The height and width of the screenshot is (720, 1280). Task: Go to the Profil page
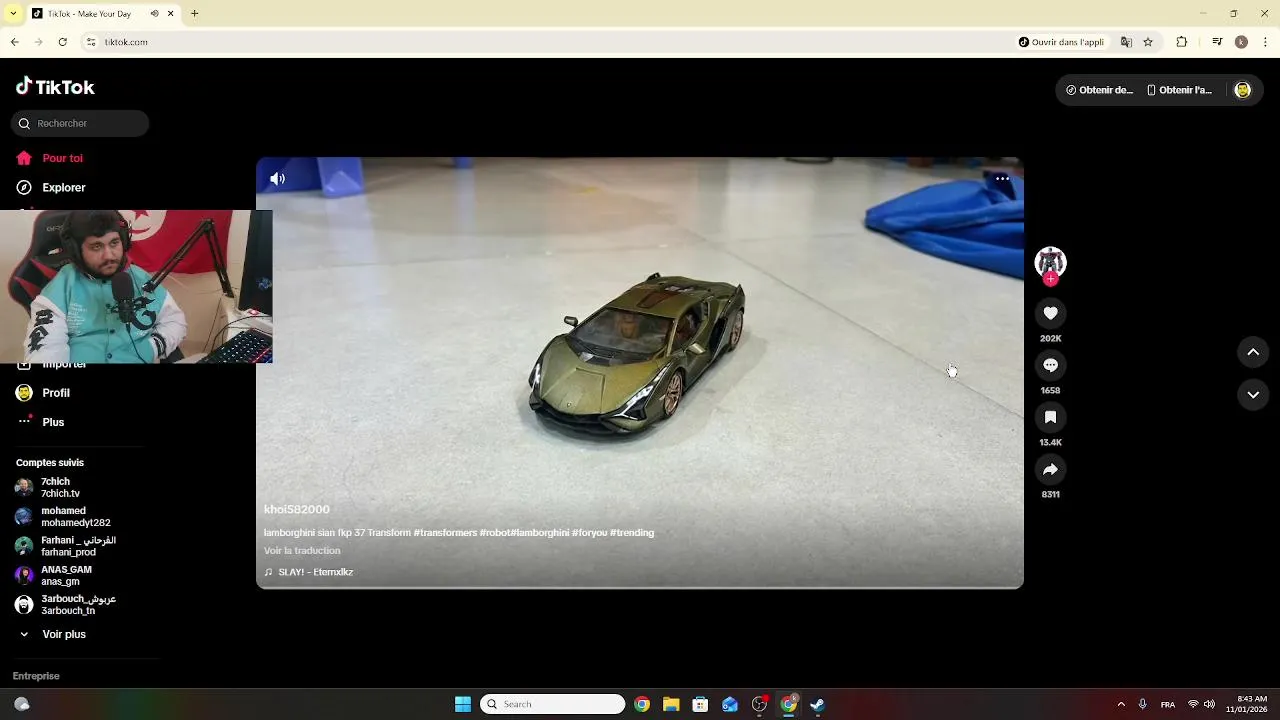pyautogui.click(x=43, y=393)
